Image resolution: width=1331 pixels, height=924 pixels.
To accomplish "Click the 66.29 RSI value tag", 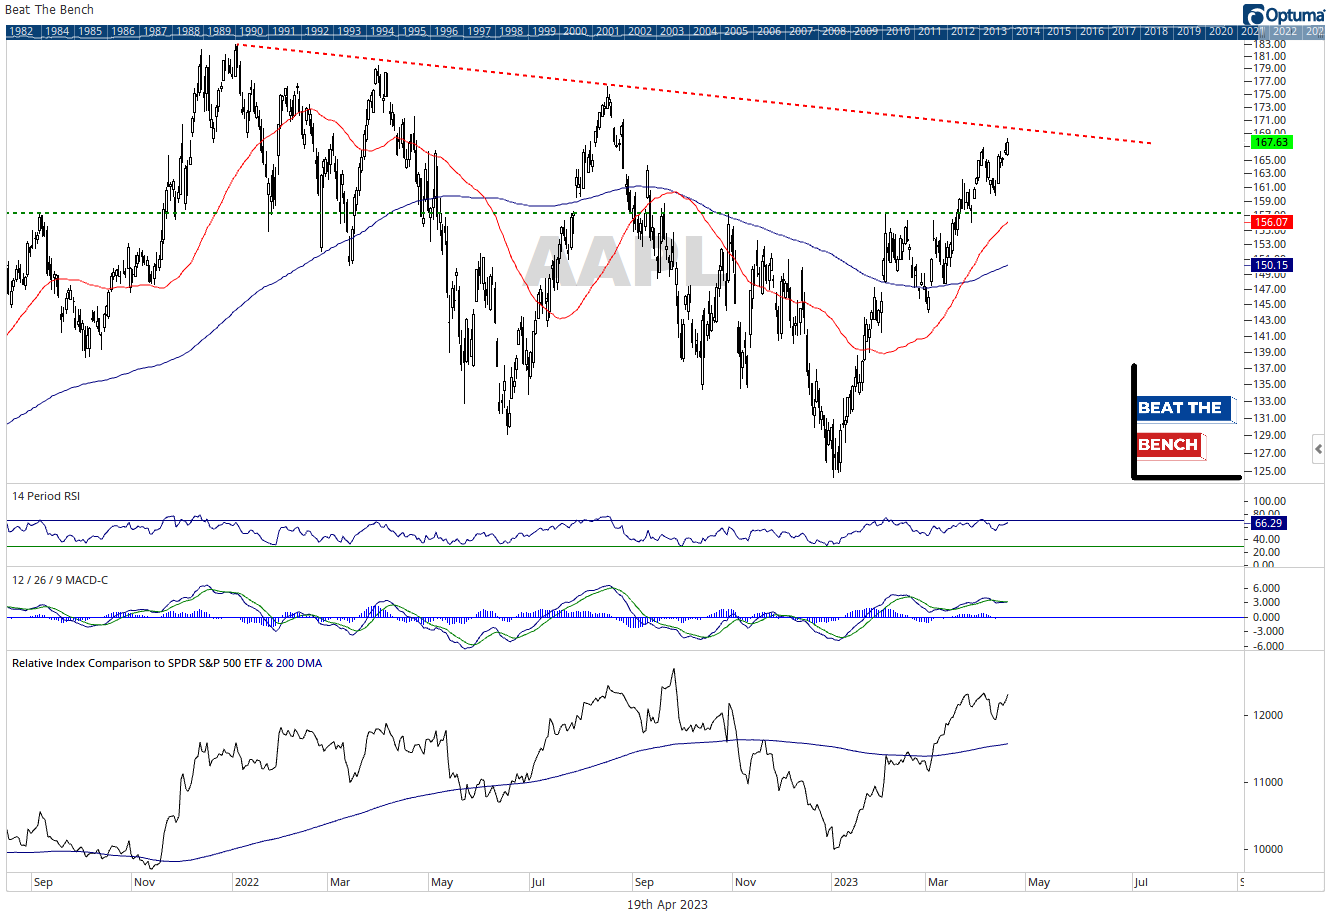I will [1268, 523].
